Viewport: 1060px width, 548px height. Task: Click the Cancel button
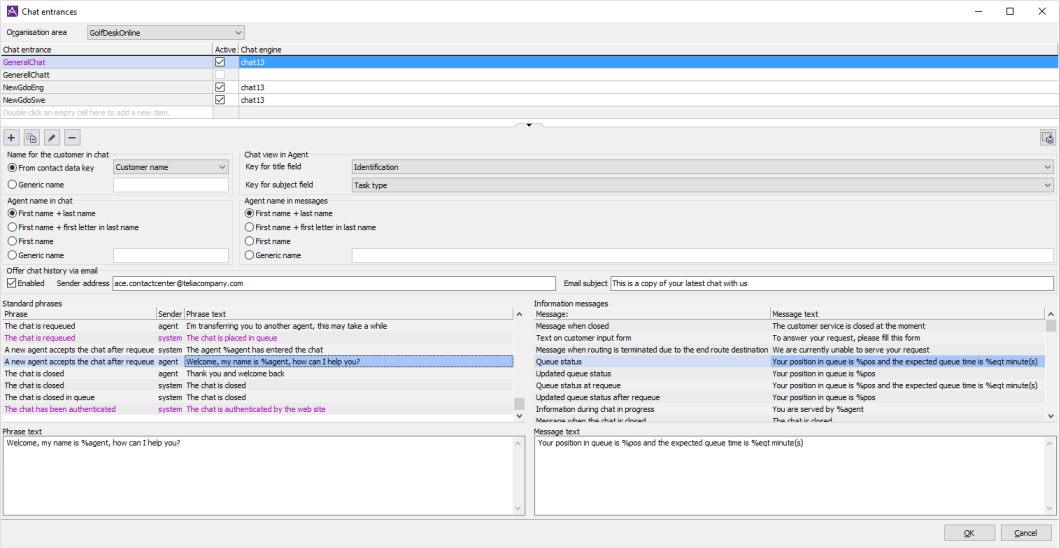pyautogui.click(x=1026, y=533)
